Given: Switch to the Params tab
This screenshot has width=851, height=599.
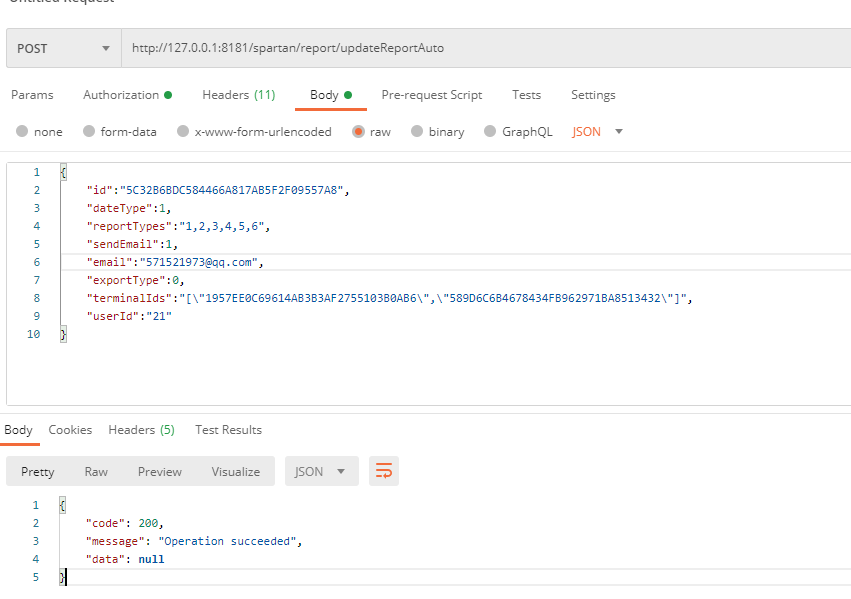Looking at the screenshot, I should click(x=32, y=95).
